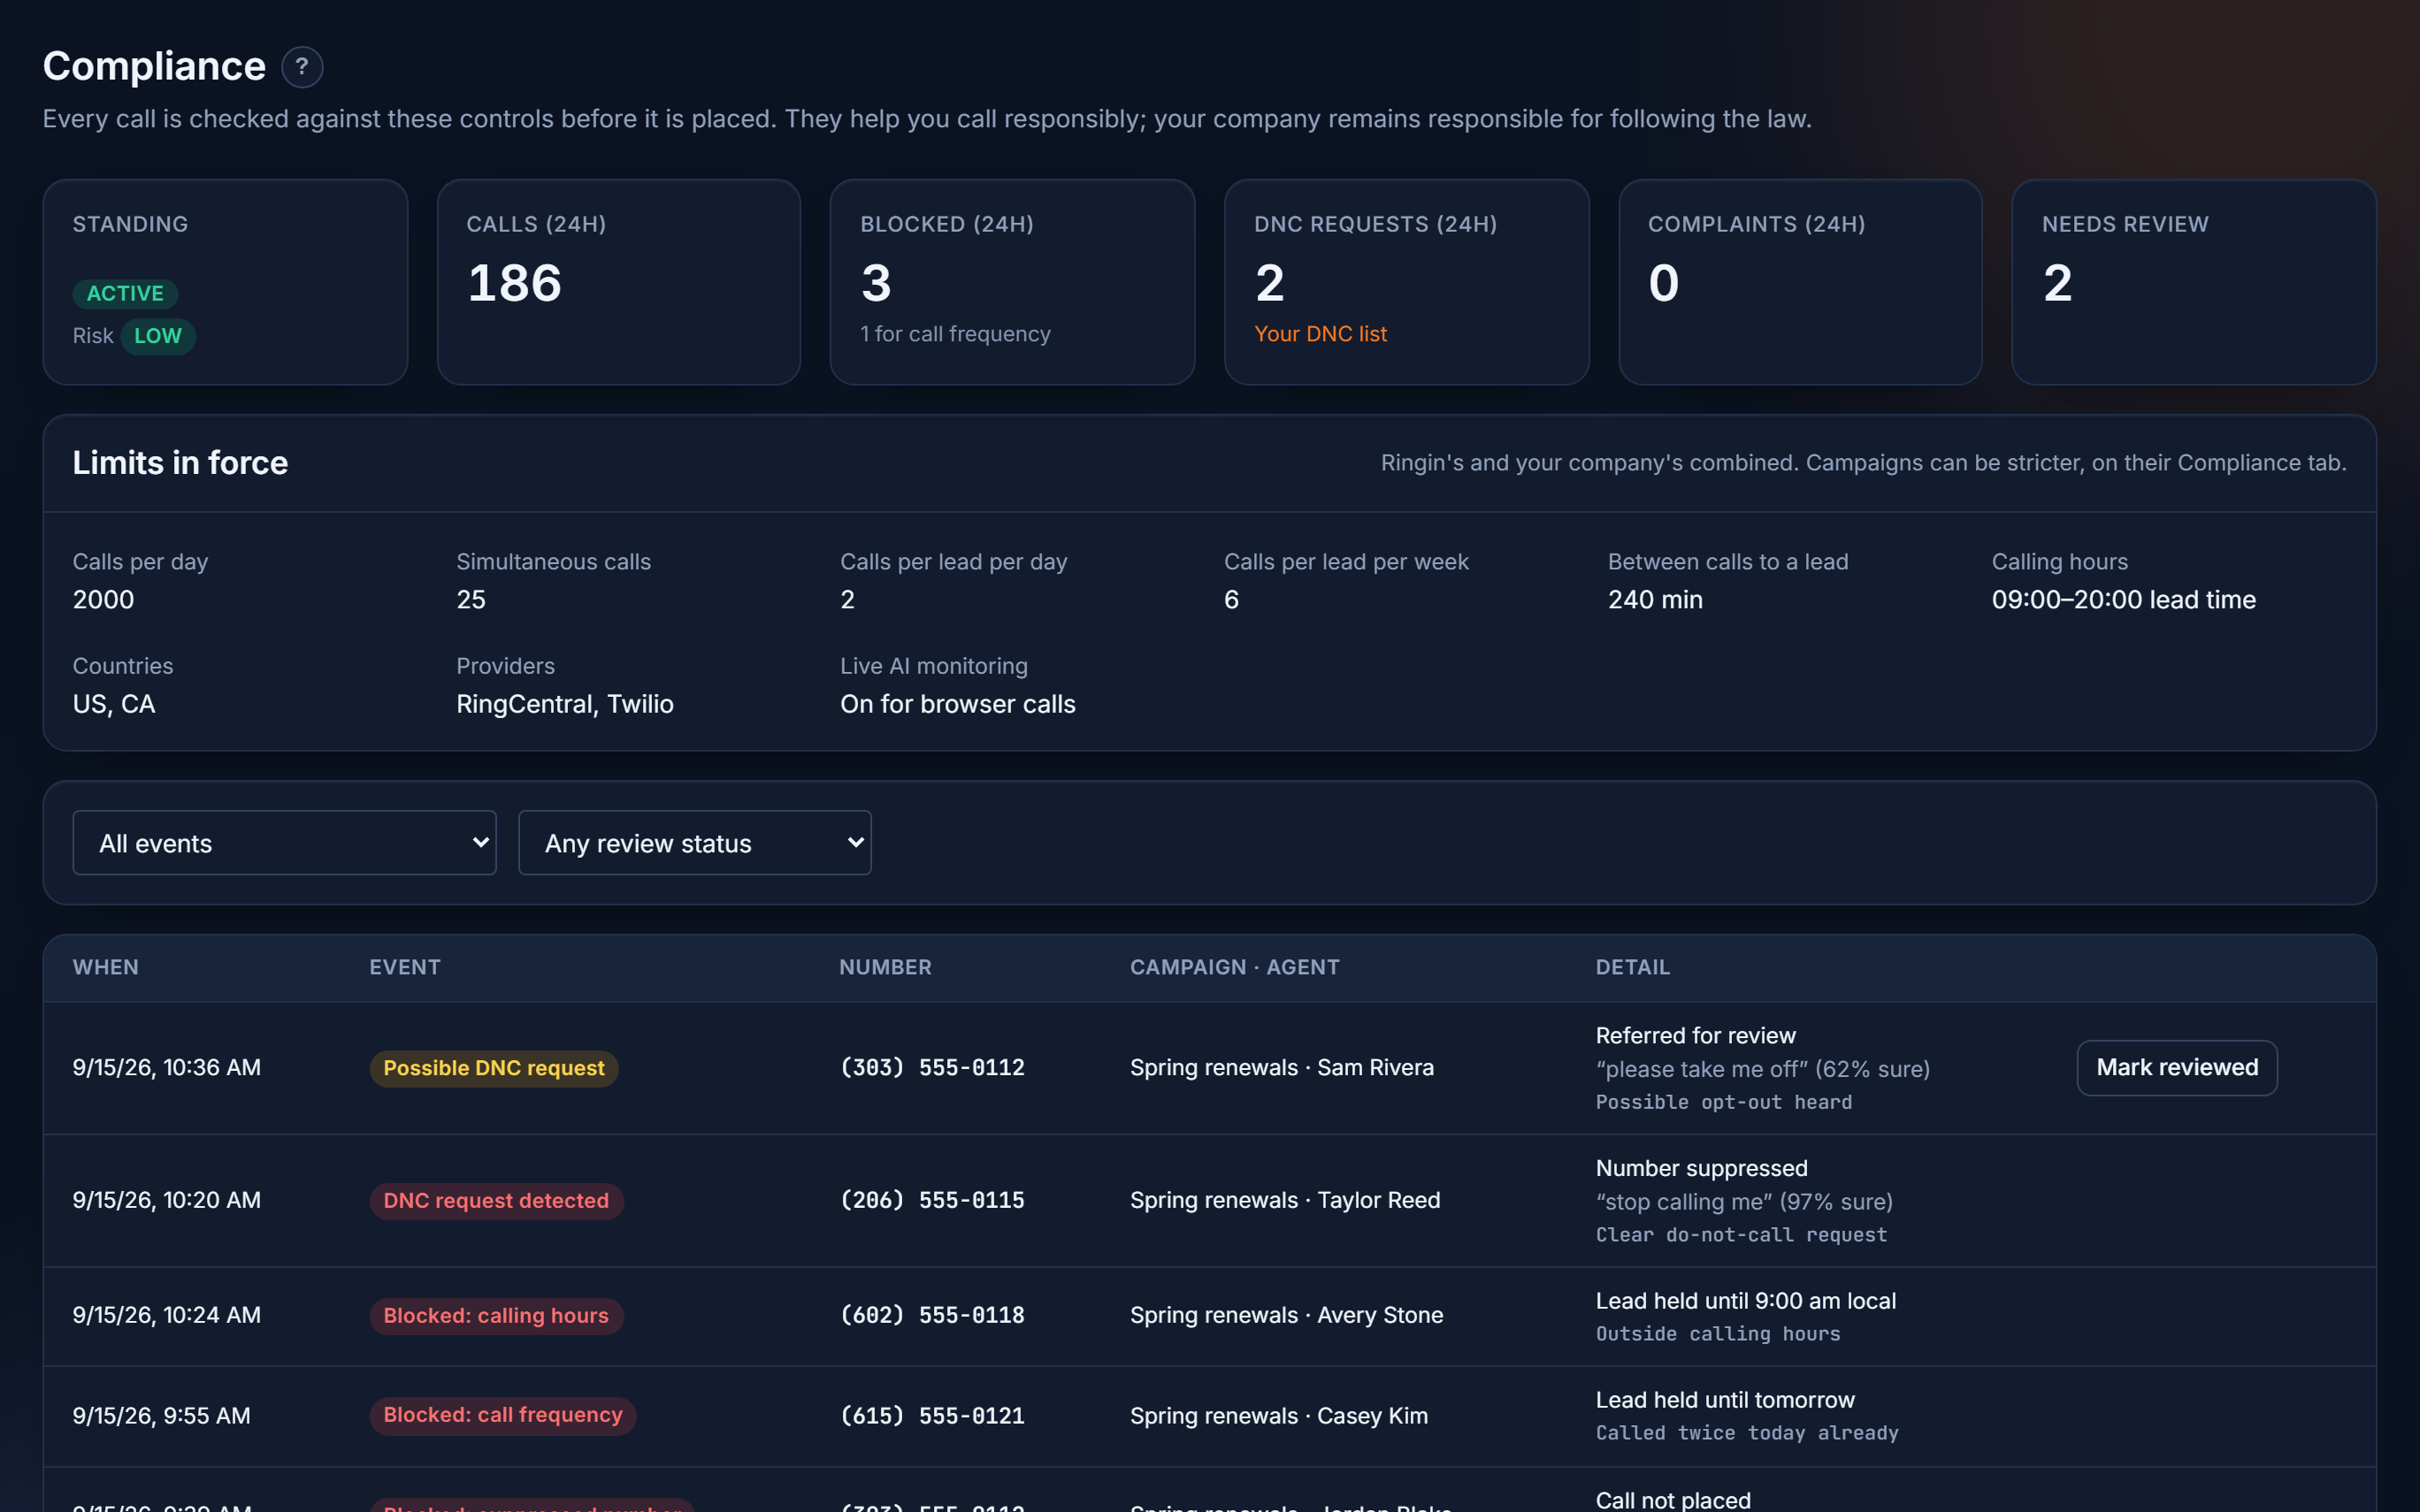Click the Calls per day value 2000
The image size is (2420, 1512).
click(103, 600)
